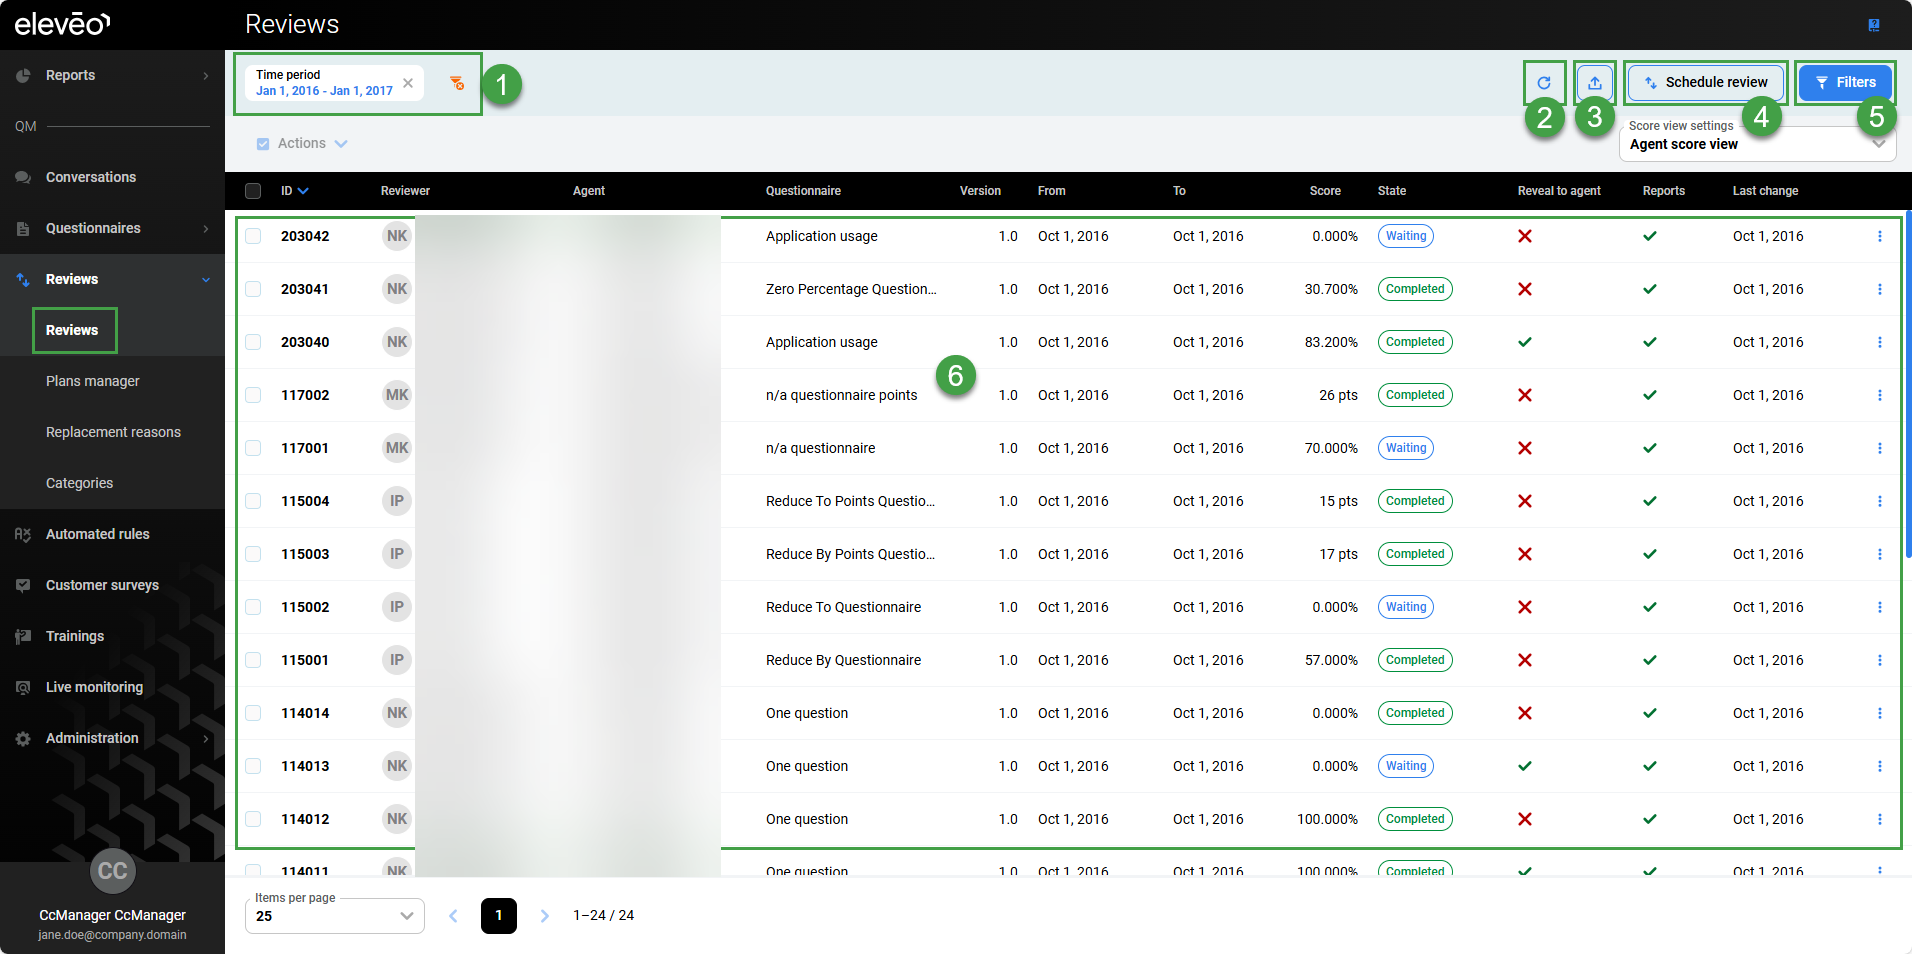Remove the Time period filter chip
Image resolution: width=1912 pixels, height=954 pixels.
[408, 83]
